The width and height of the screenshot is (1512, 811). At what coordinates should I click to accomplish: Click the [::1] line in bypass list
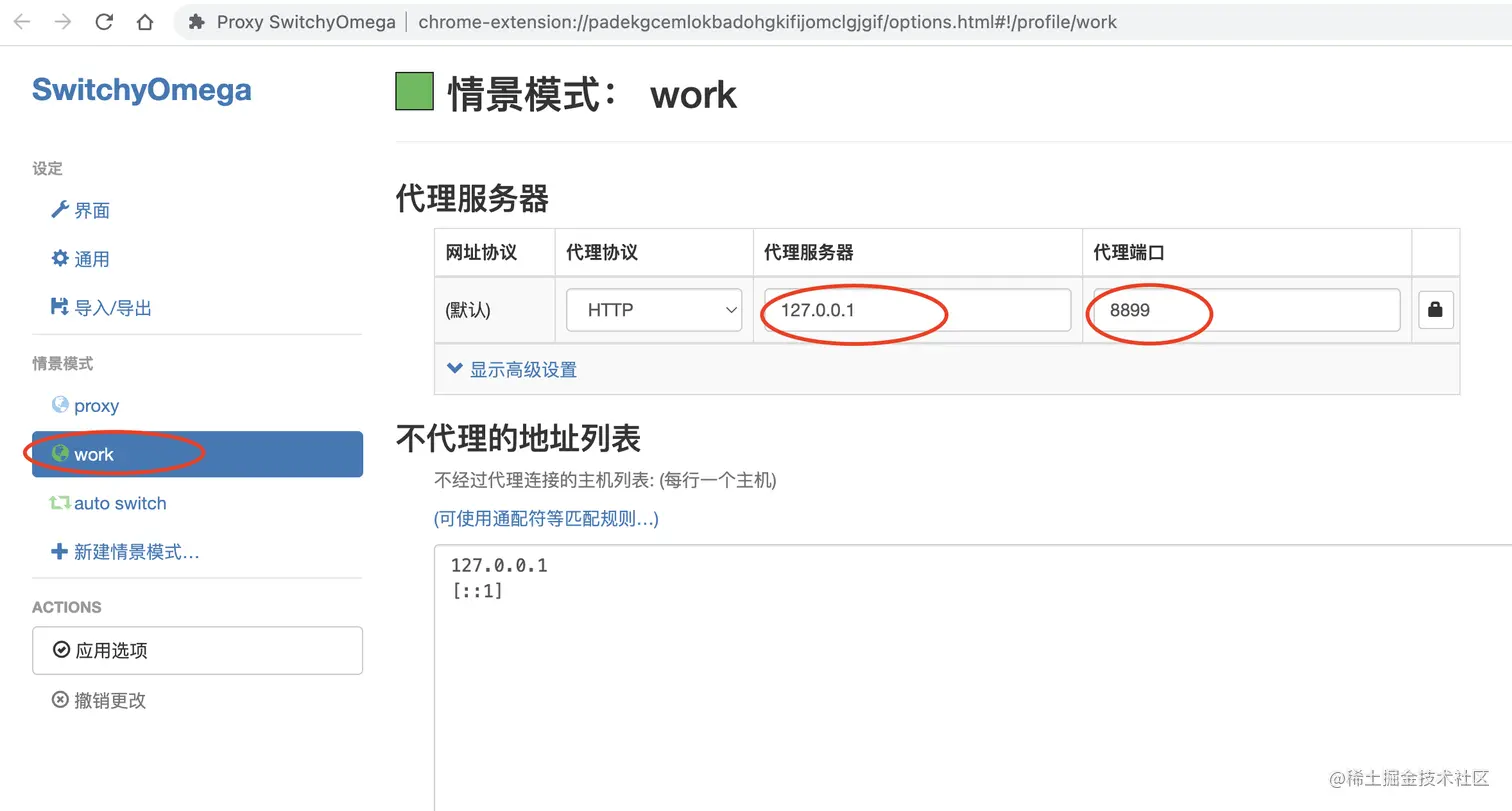tap(477, 591)
